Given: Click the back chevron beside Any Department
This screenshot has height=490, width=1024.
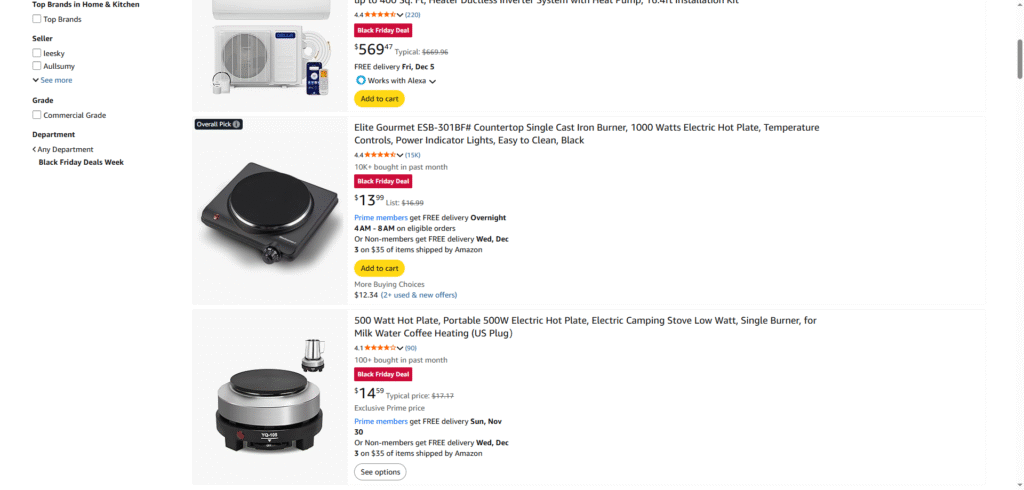Looking at the screenshot, I should point(34,149).
